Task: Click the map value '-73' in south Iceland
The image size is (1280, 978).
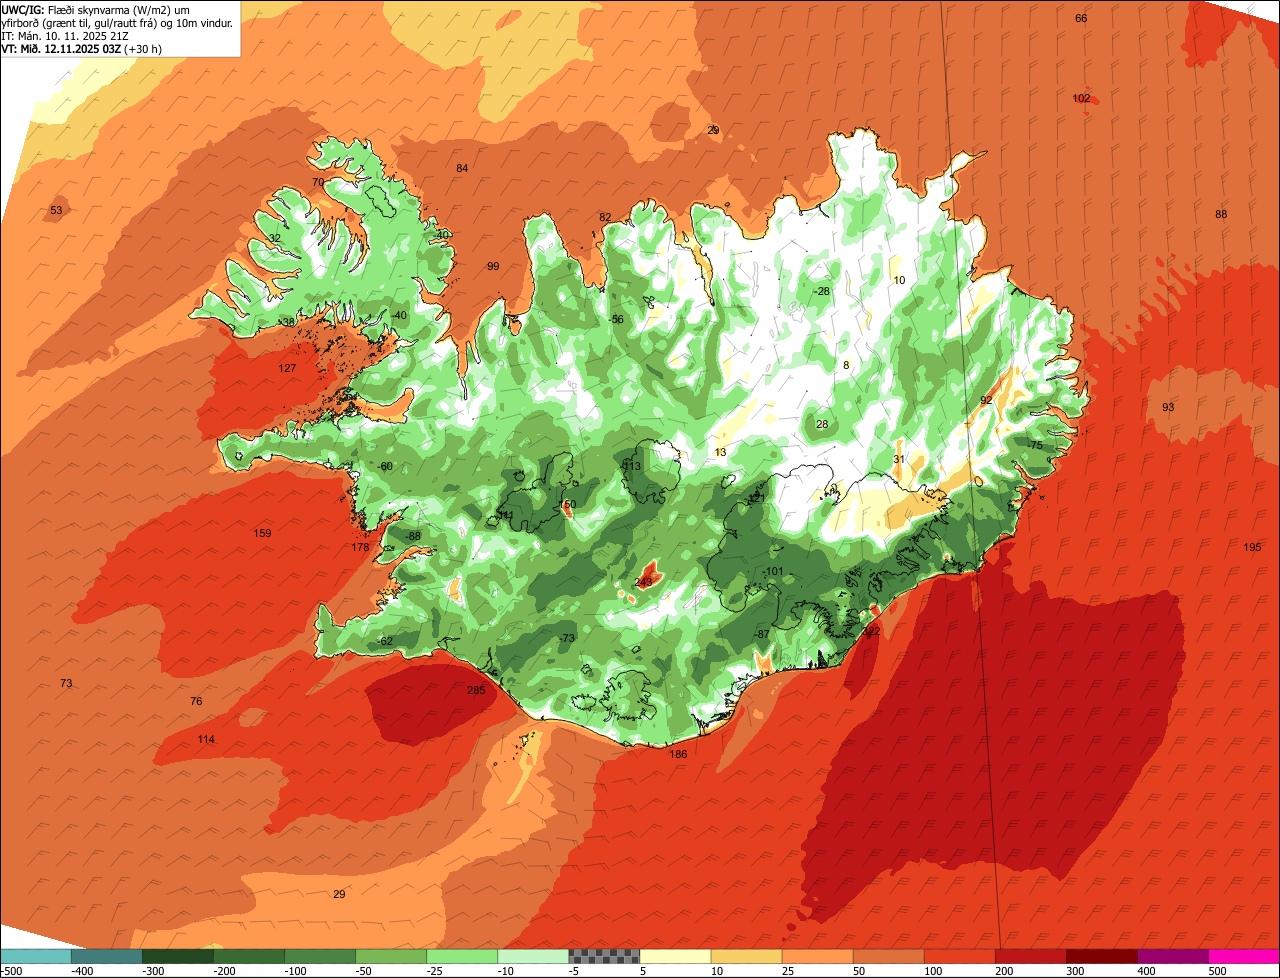Action: tap(567, 638)
